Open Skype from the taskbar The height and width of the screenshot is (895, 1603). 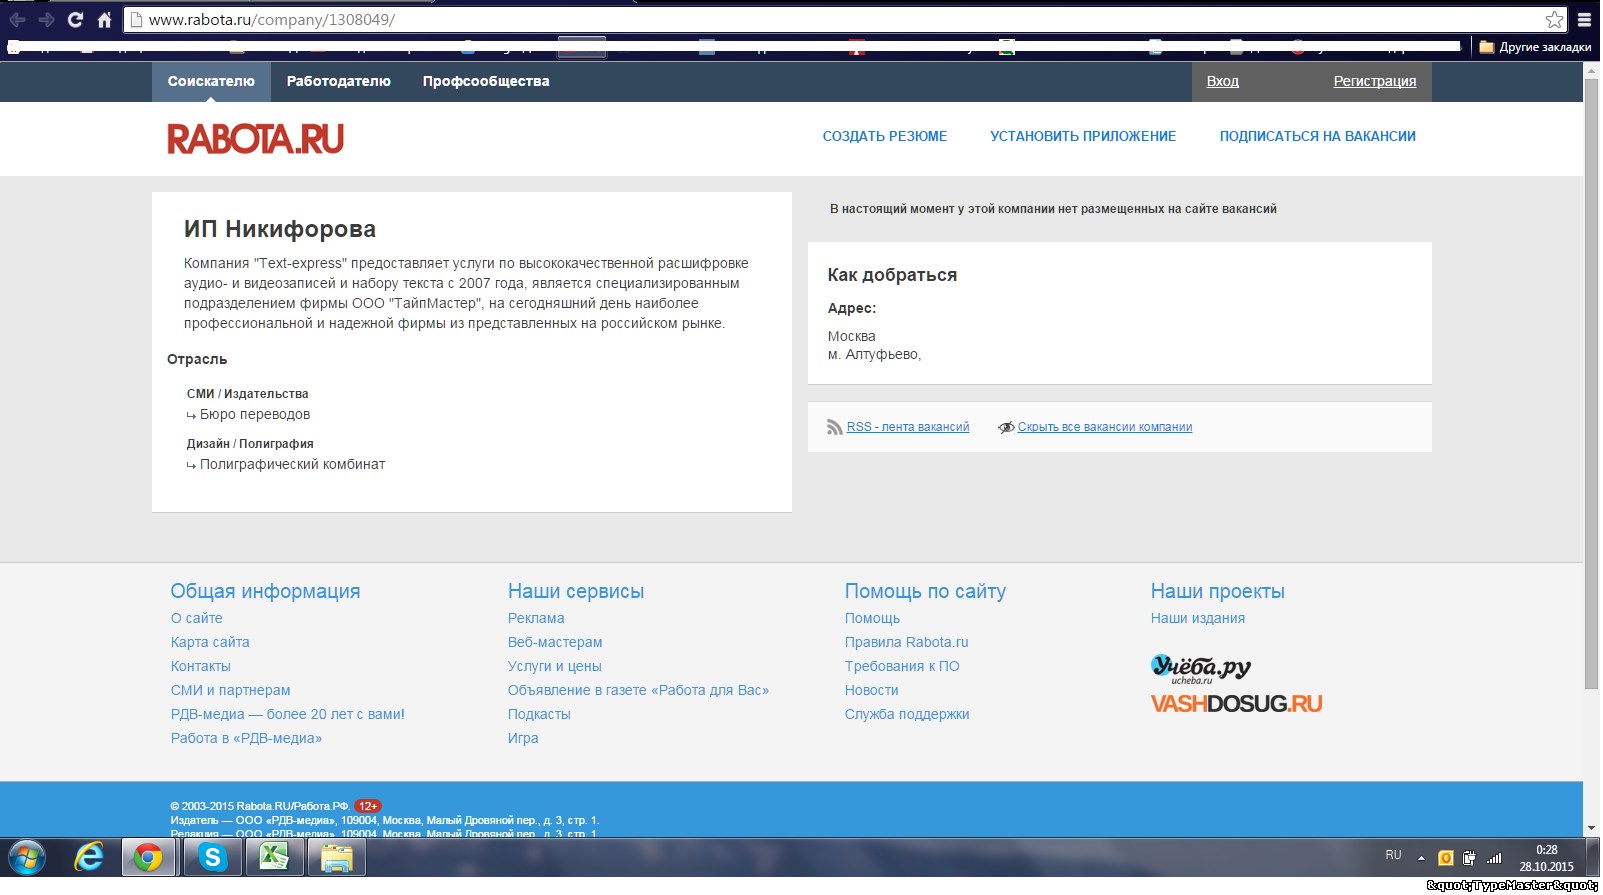212,857
